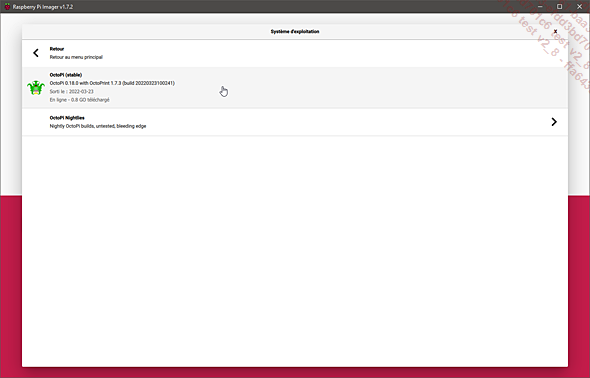The height and width of the screenshot is (378, 590).
Task: Open the 'OctoPi Nightlies' title
Action: click(x=67, y=118)
